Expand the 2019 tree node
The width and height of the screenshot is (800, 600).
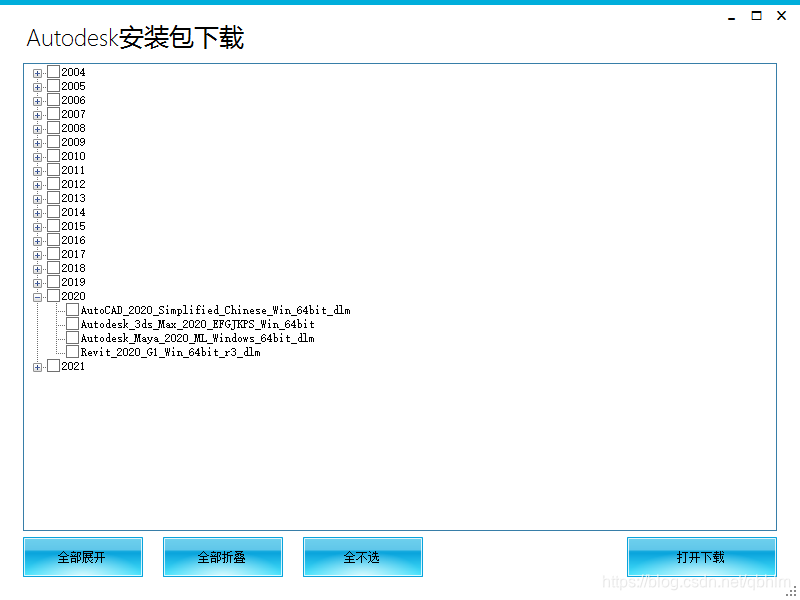[x=37, y=283]
